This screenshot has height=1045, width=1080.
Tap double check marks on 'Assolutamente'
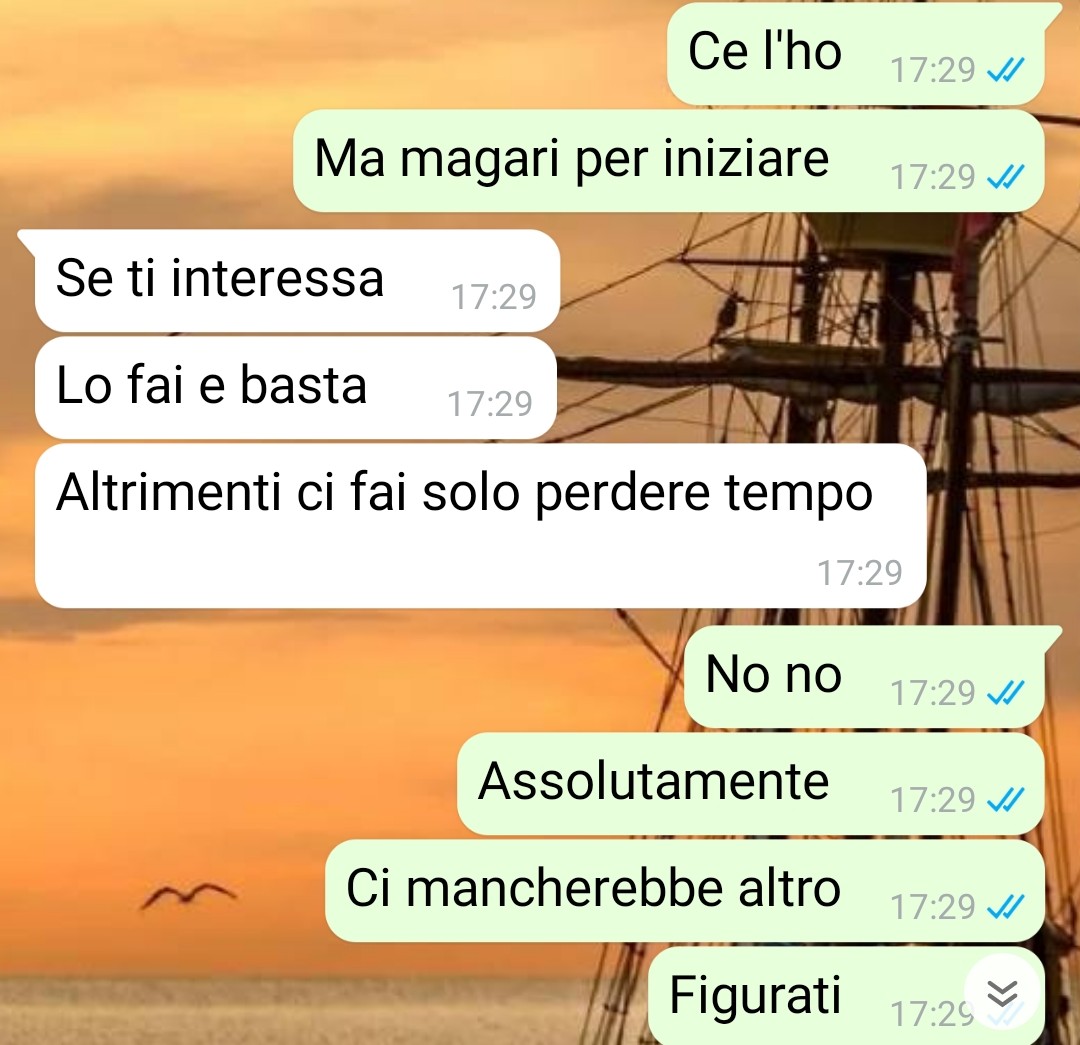pos(1006,799)
